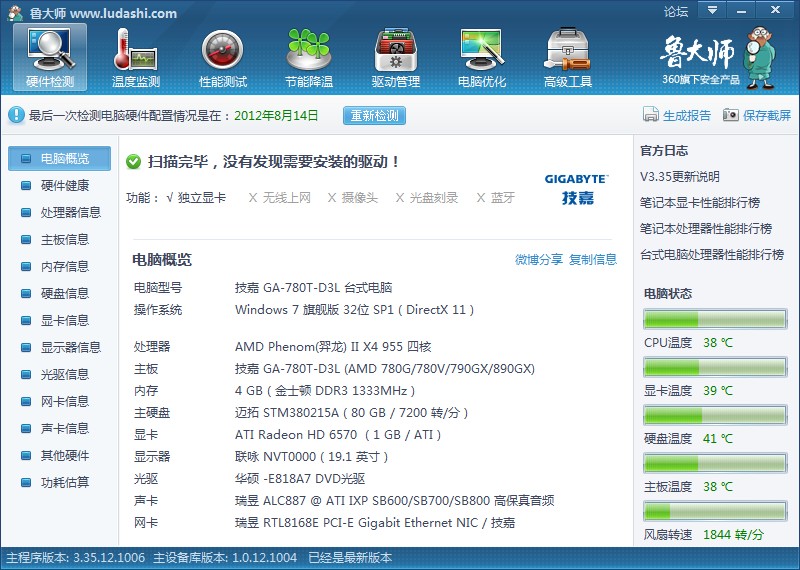Click the 蓝牙 feature label

[x=503, y=197]
